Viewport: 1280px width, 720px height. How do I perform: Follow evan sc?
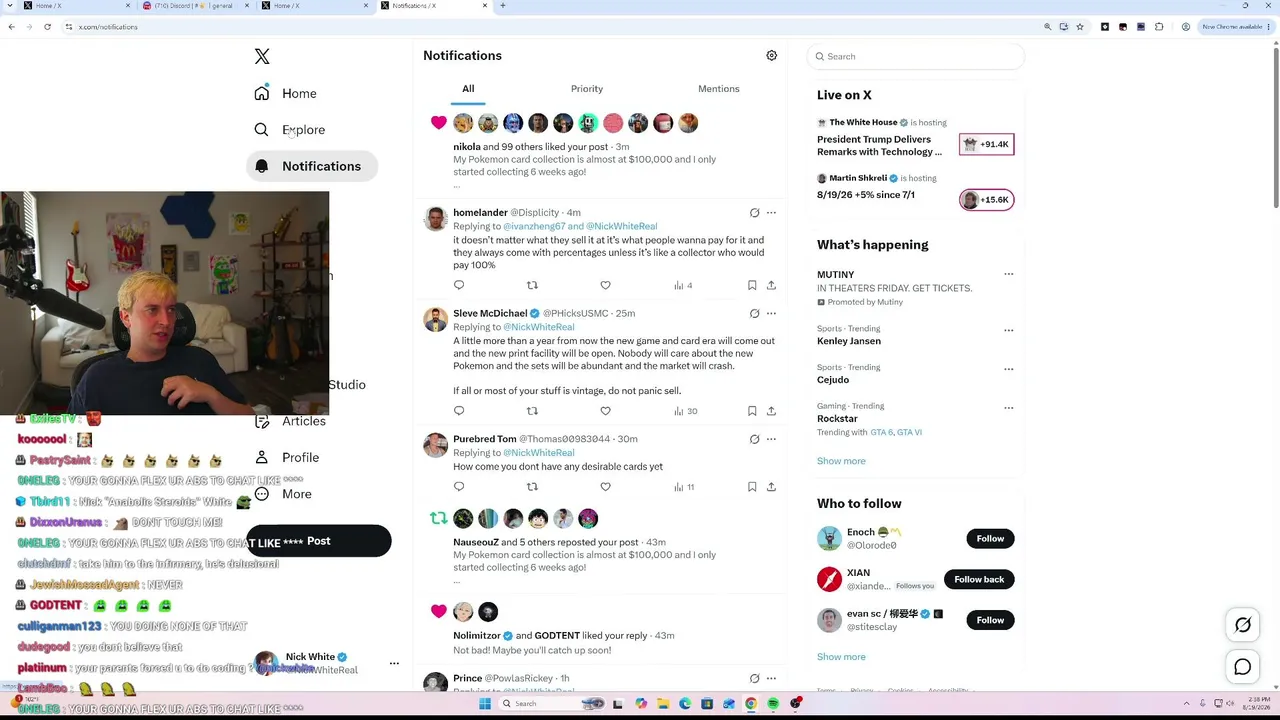tap(990, 621)
